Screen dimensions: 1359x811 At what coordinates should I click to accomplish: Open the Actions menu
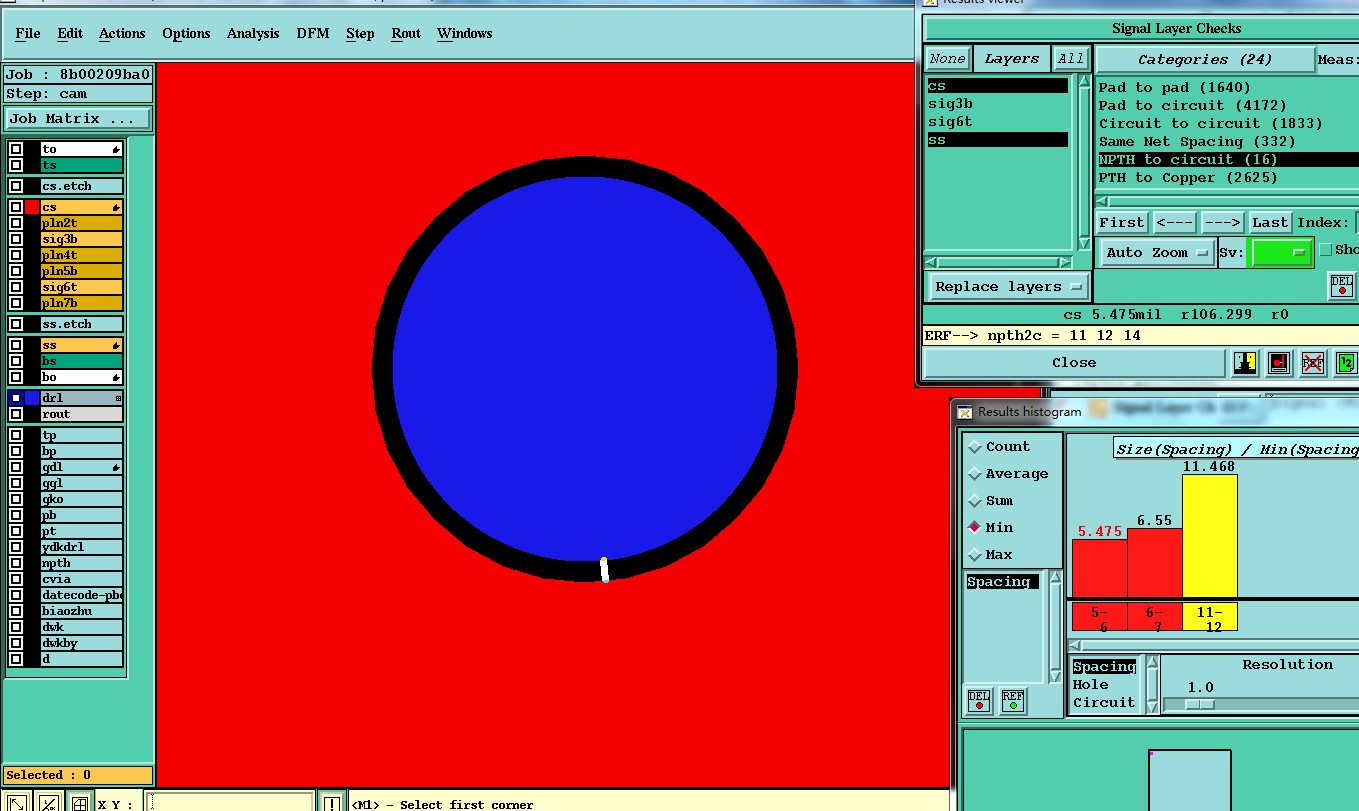[x=122, y=33]
